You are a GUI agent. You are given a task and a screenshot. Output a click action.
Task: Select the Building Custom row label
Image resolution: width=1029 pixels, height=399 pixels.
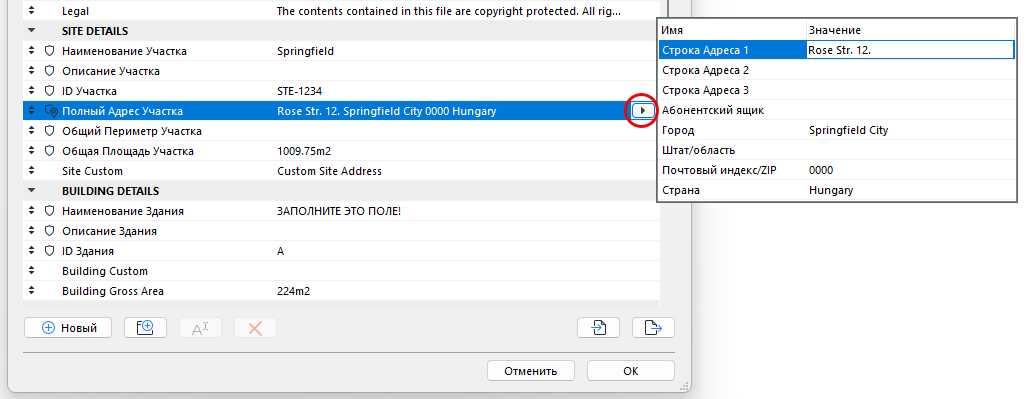pyautogui.click(x=105, y=271)
